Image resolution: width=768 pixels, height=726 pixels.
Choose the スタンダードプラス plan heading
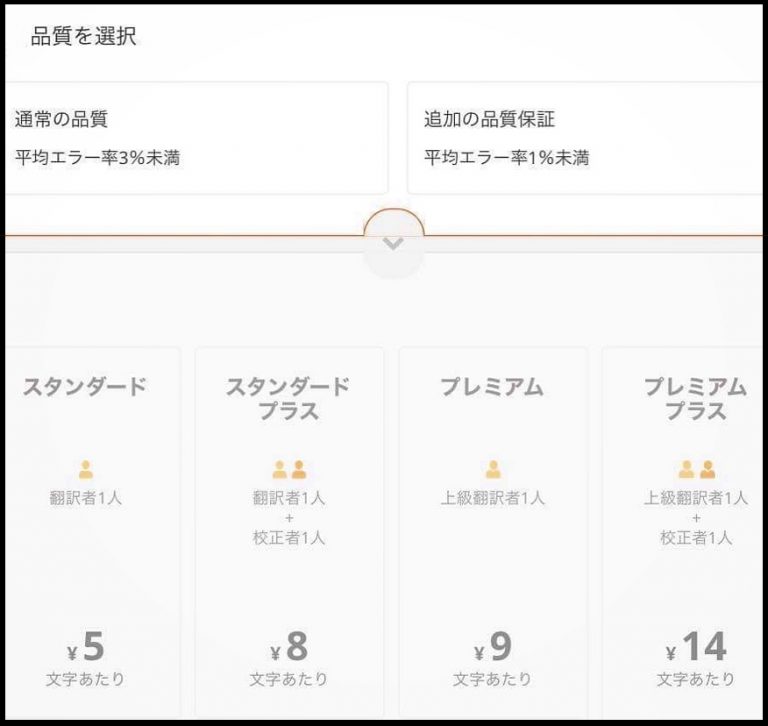tap(288, 398)
